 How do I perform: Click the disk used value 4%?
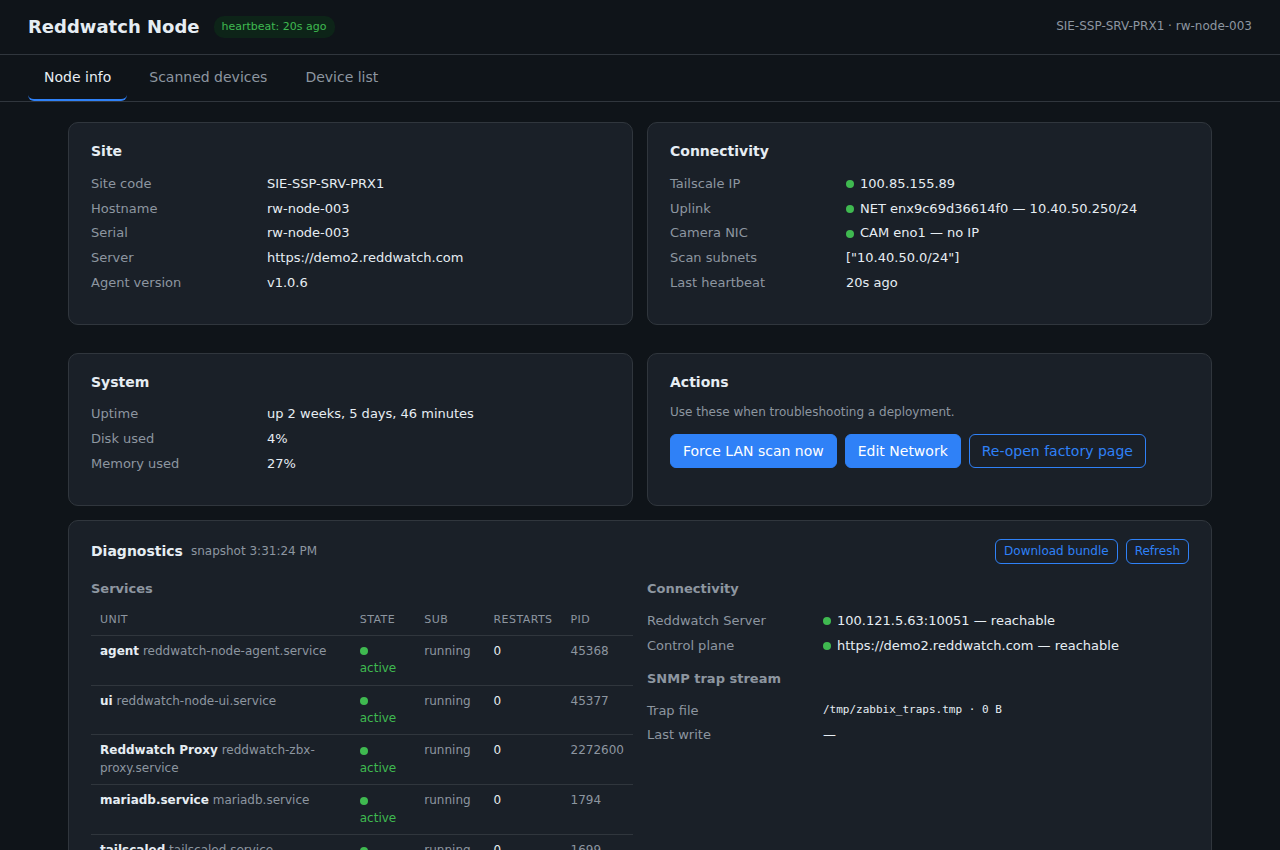(x=277, y=439)
